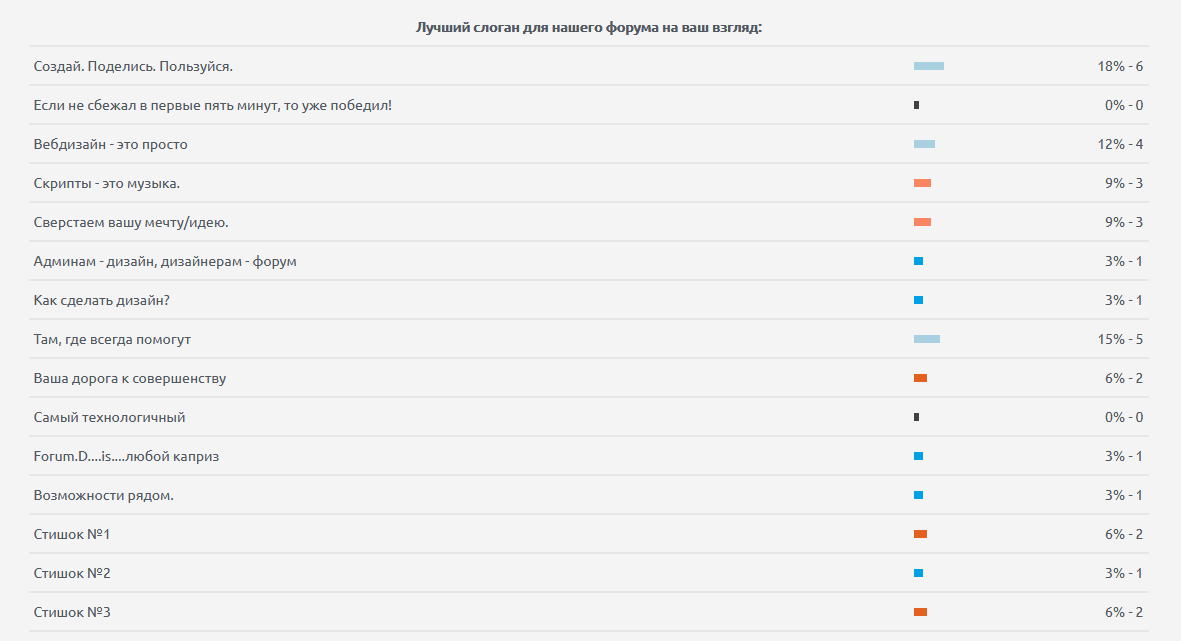
Task: Click the orange bar for 'Стишок №3'
Action: (920, 612)
